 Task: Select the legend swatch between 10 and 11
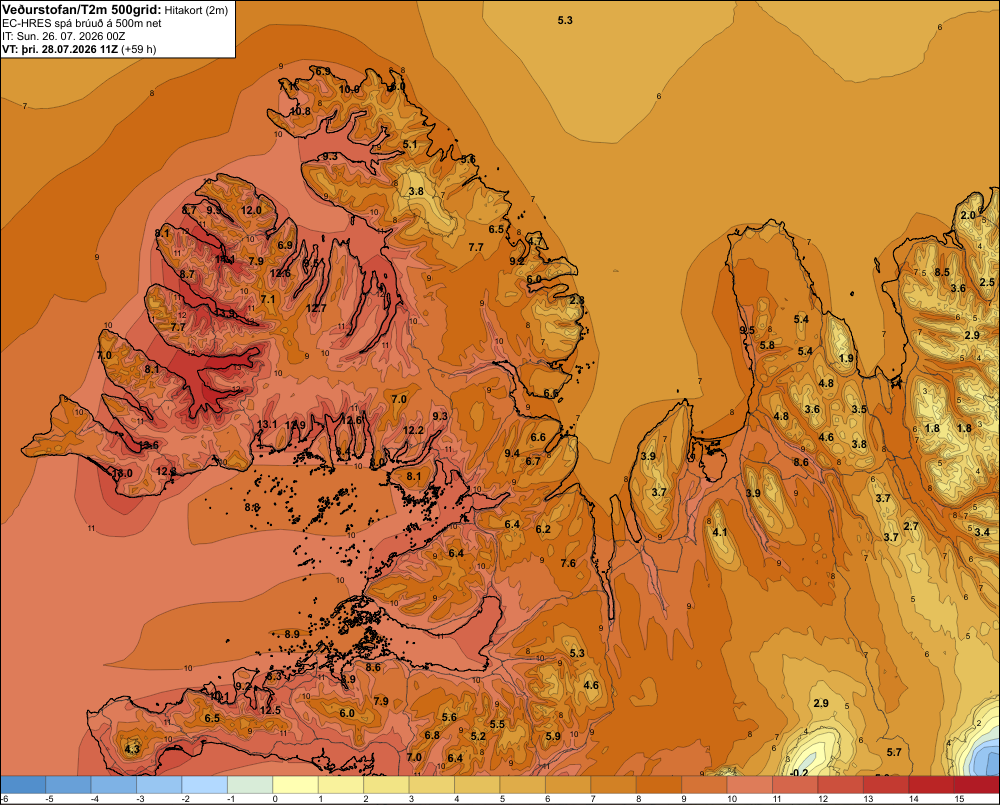pyautogui.click(x=749, y=785)
